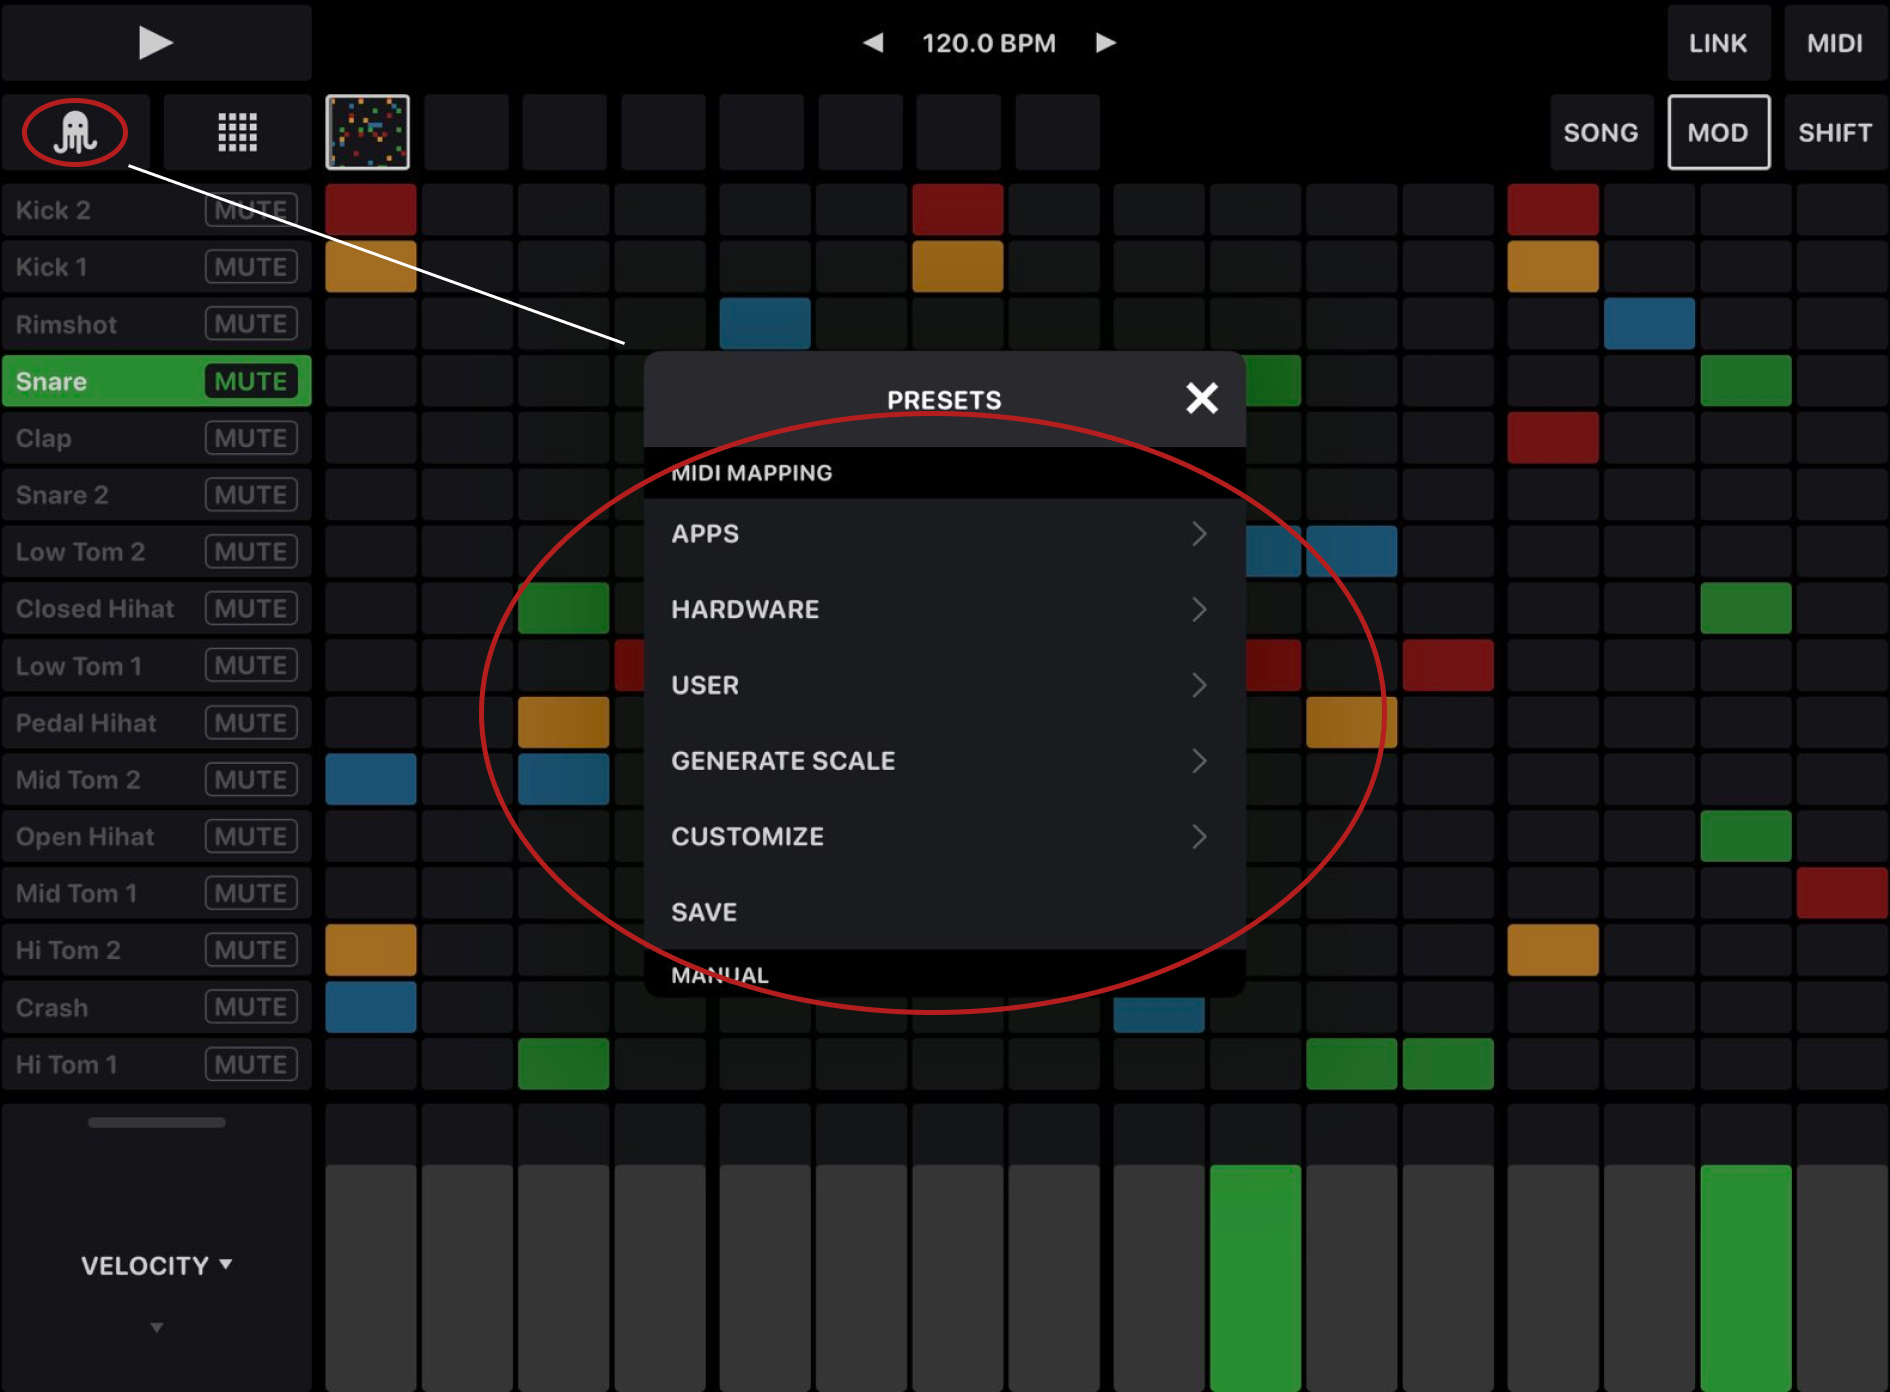This screenshot has height=1392, width=1890.
Task: Switch to SONG mode
Action: [x=1601, y=131]
